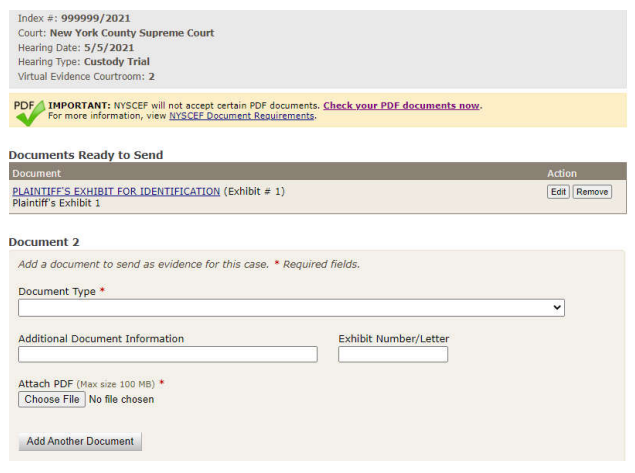
Task: Click the green PDF checkmark icon
Action: click(29, 111)
